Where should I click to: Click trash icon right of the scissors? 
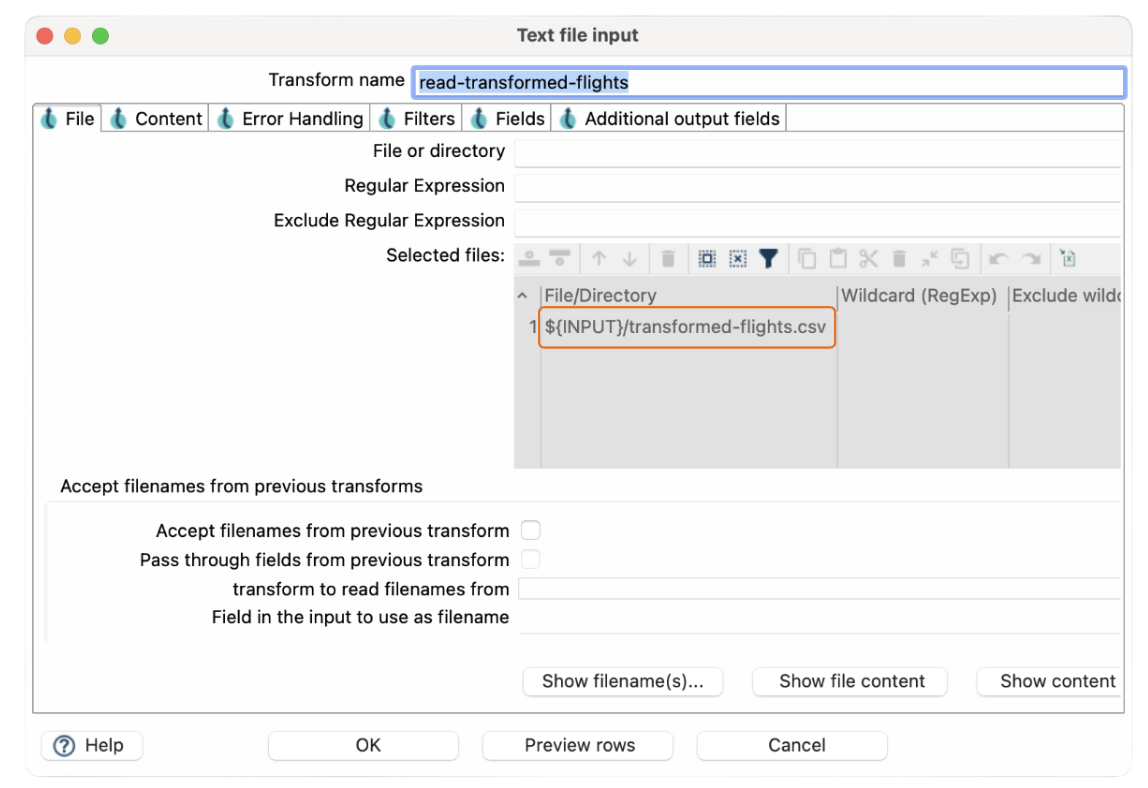point(899,259)
